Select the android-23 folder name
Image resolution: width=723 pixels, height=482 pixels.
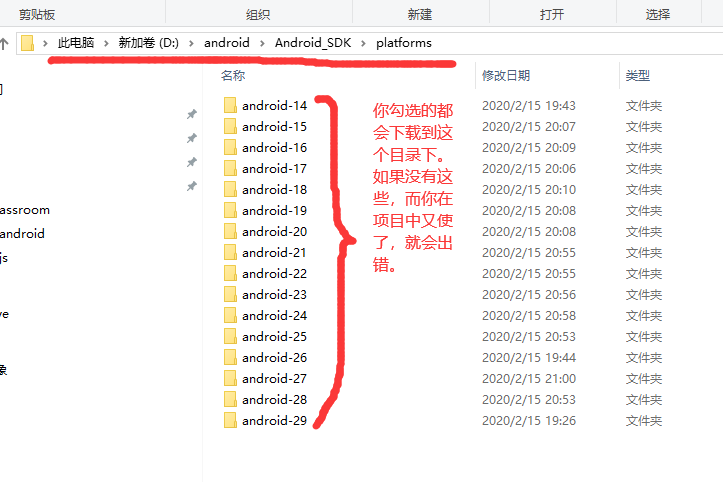[x=274, y=294]
